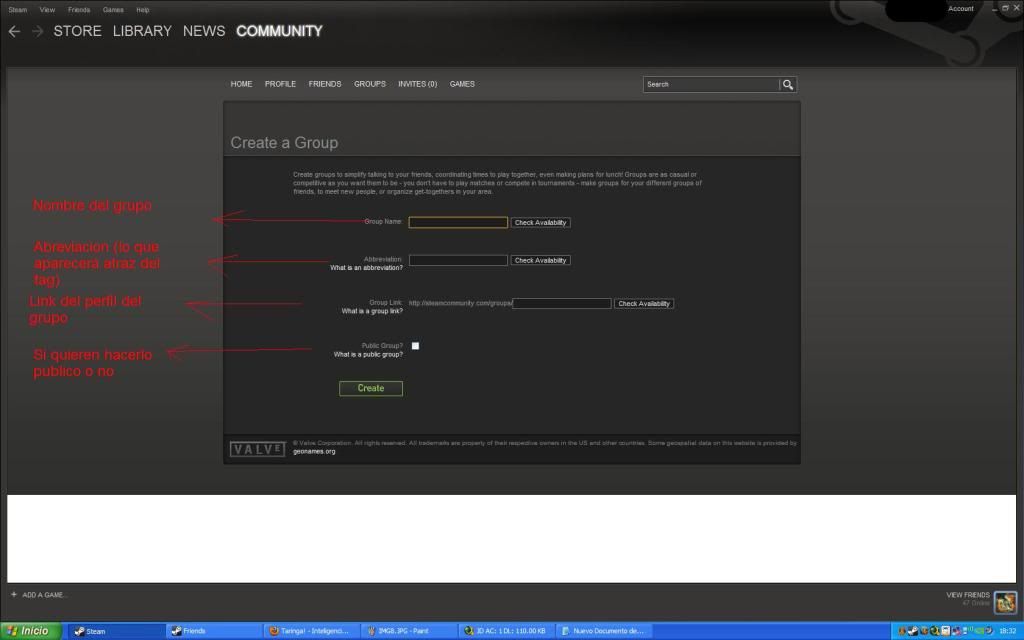Go to community PROFILE tab
1024x640 pixels.
tap(280, 84)
